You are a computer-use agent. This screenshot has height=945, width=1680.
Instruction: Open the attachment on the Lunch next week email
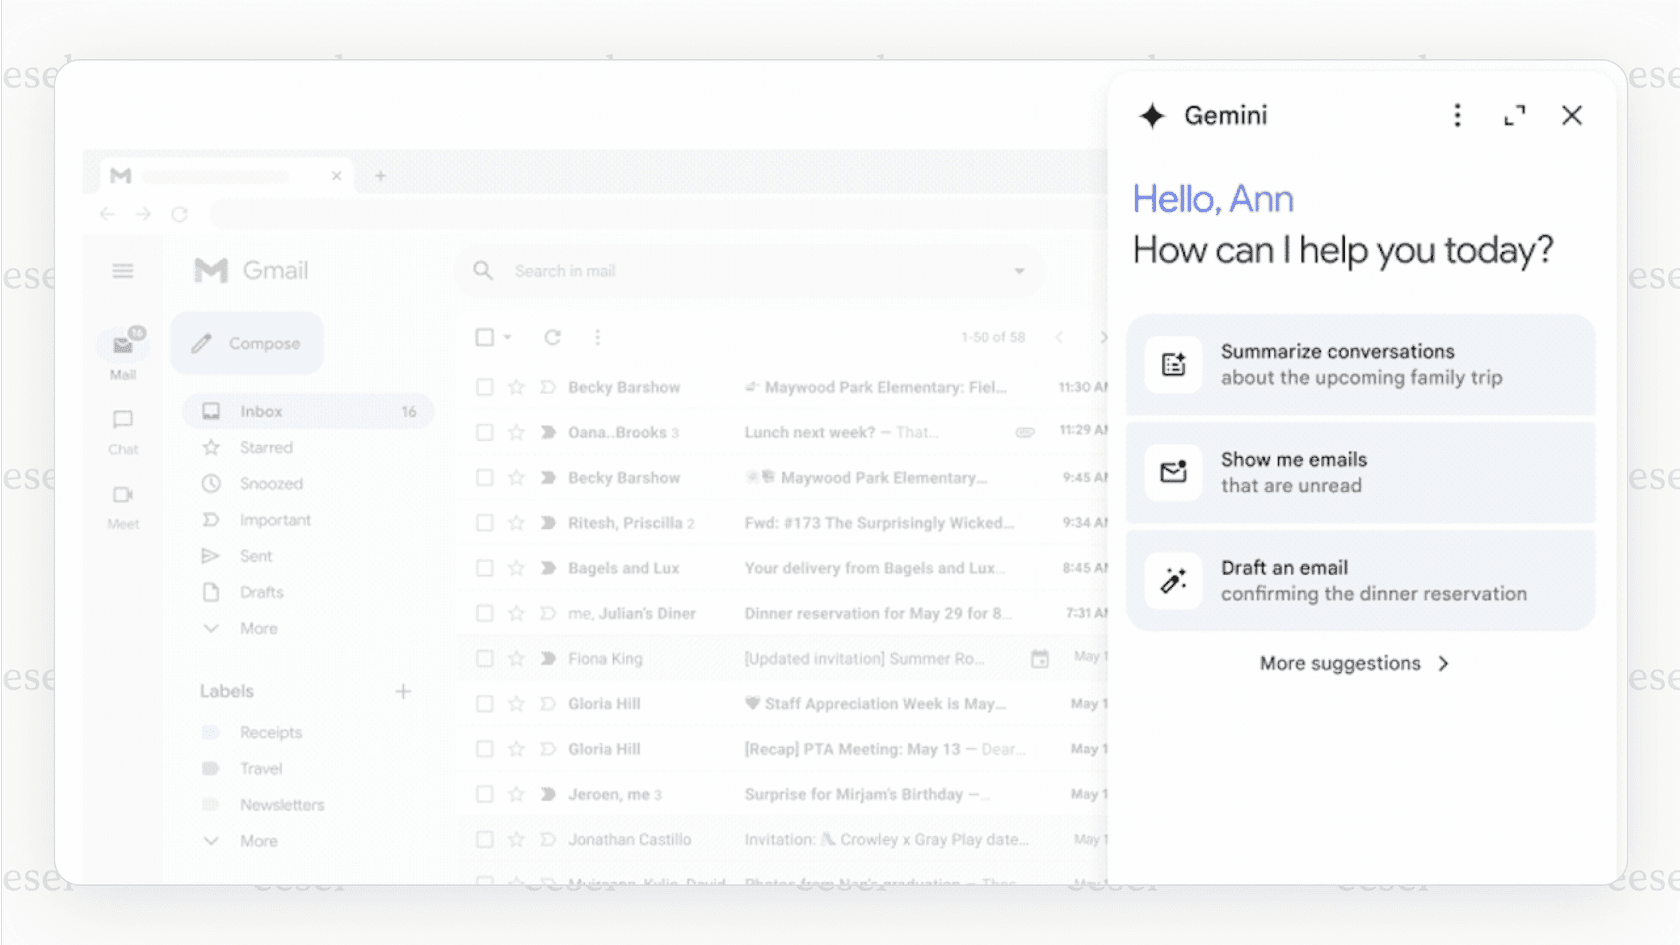1026,432
